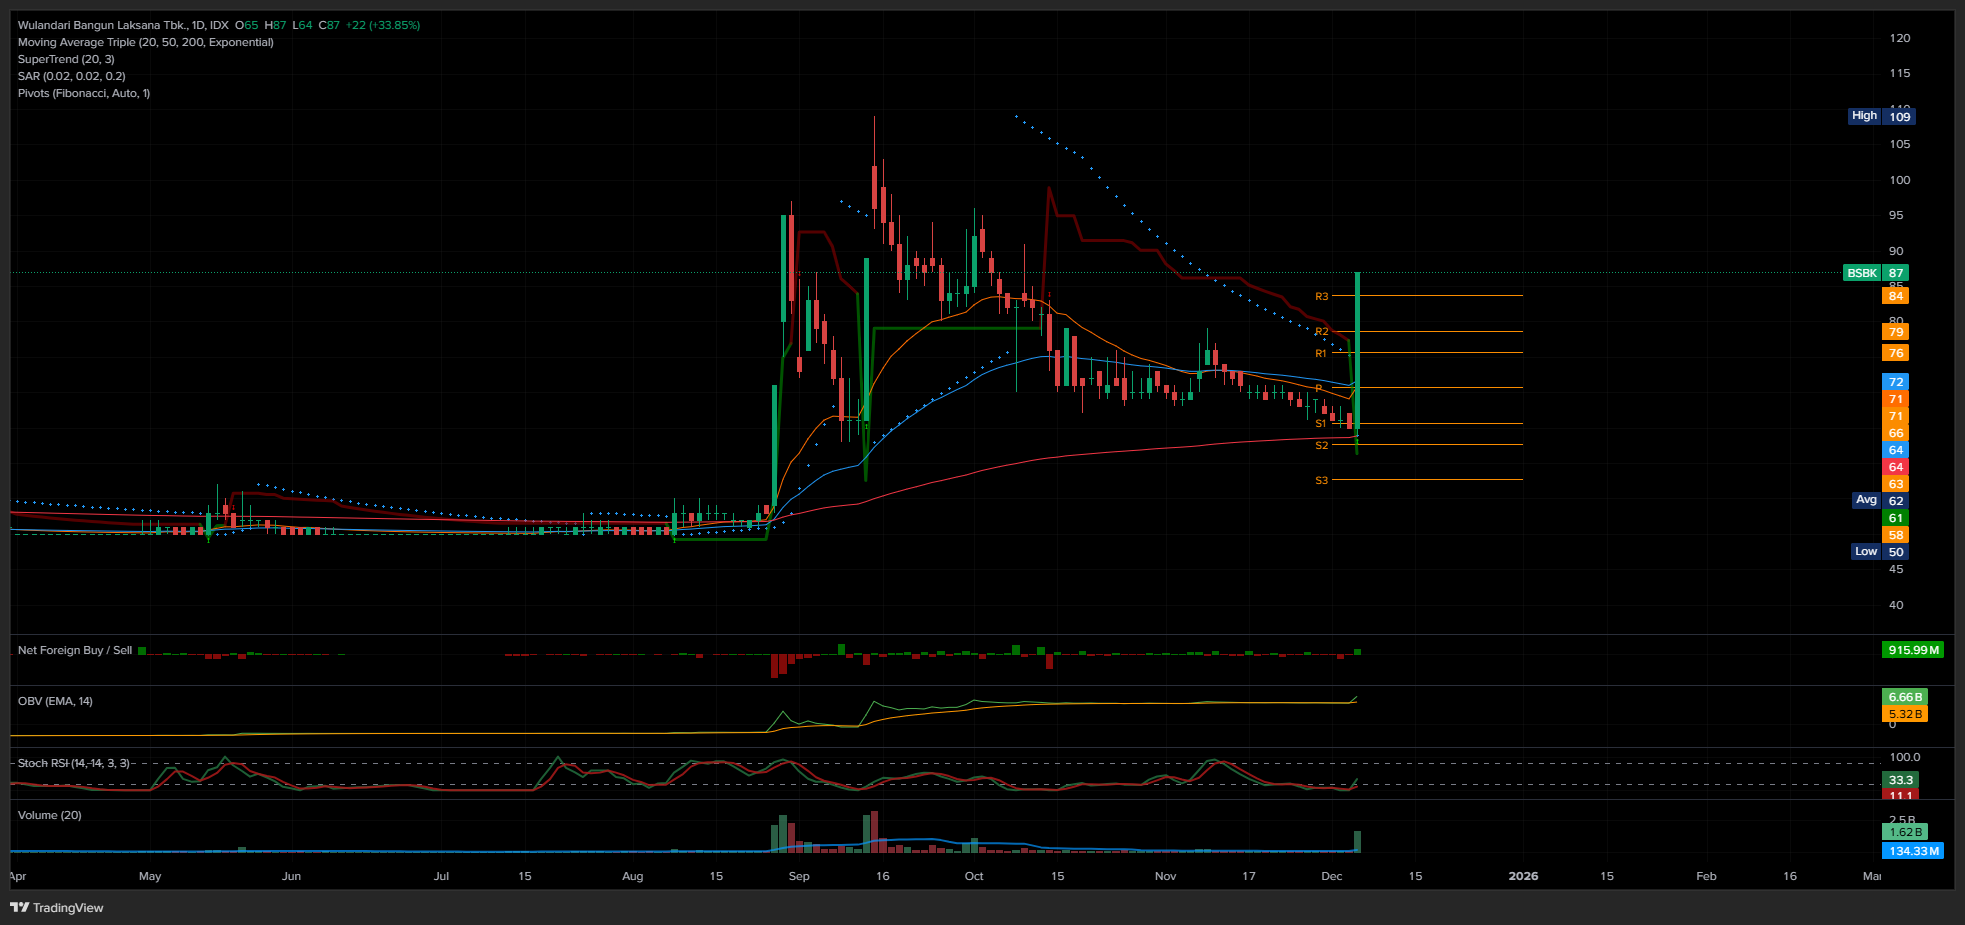Select the green BSBK 87 price tag
This screenshot has height=925, width=1965.
point(1875,273)
